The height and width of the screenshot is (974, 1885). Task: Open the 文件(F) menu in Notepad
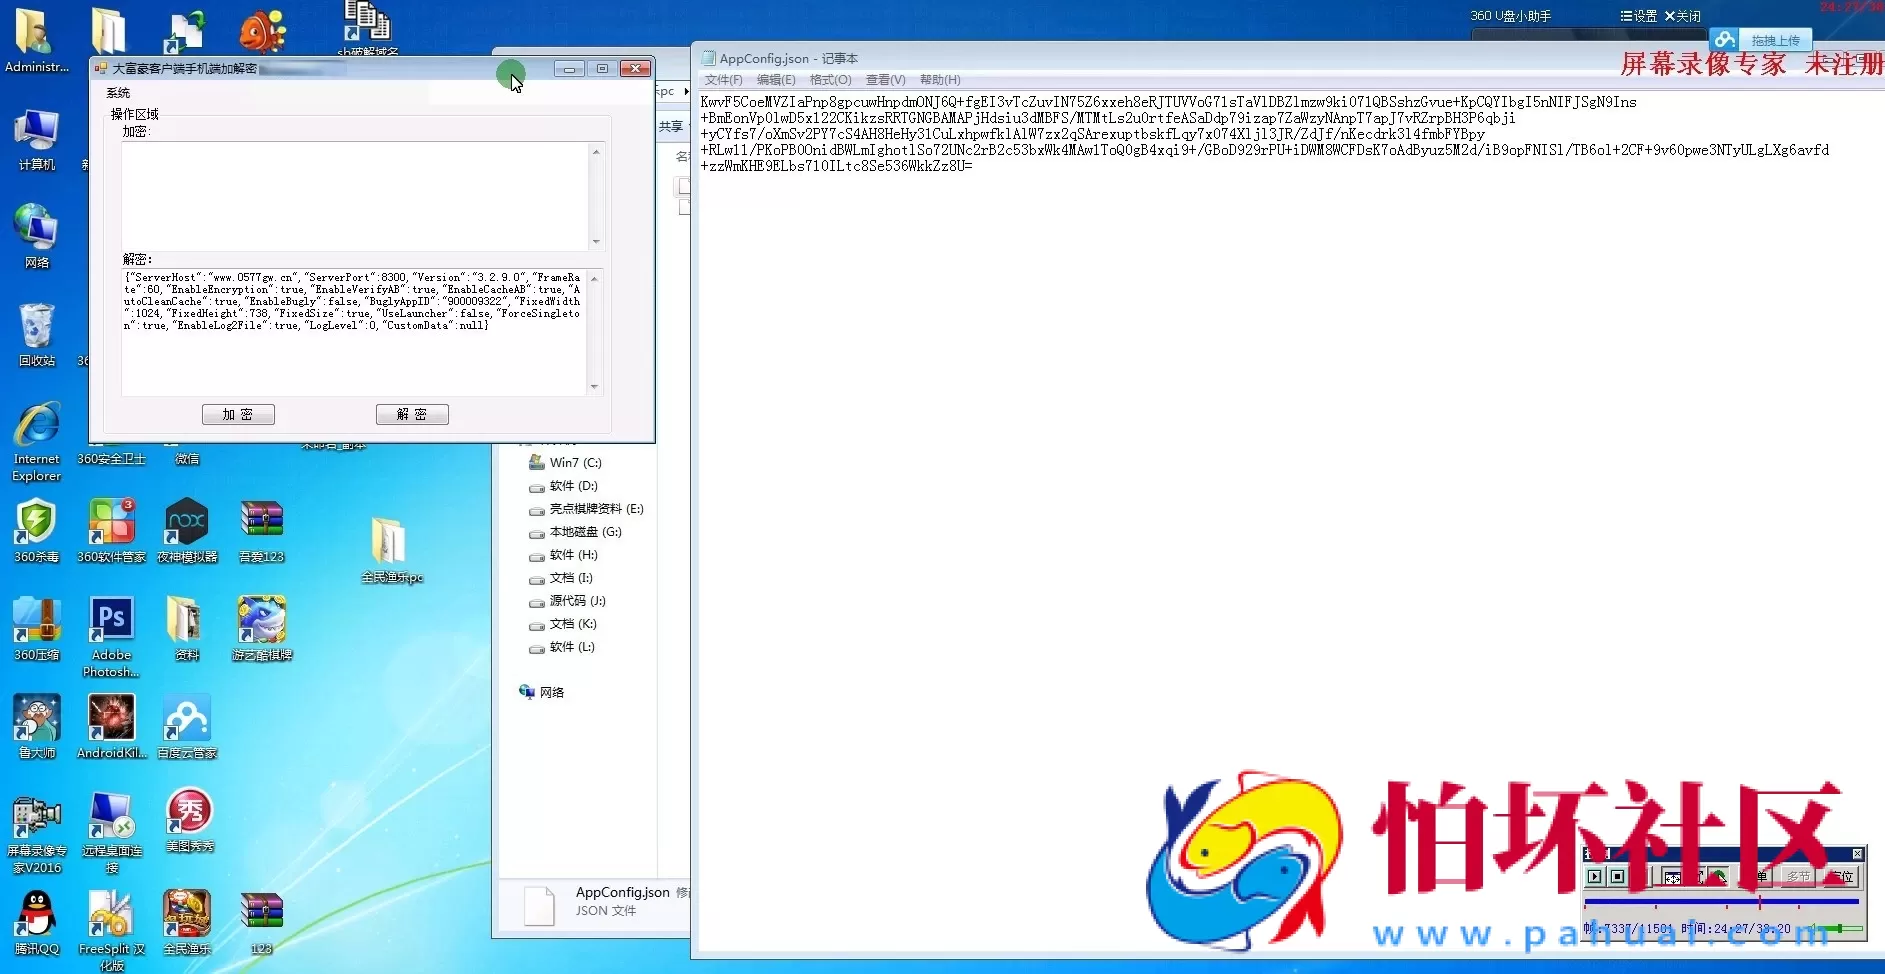pos(723,80)
